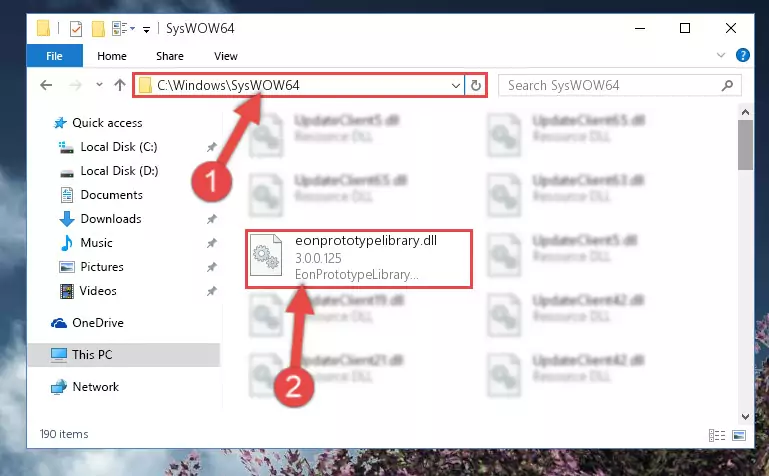Click the pin icon beside Local Disk (C:)
Image resolution: width=769 pixels, height=476 pixels.
[x=211, y=147]
